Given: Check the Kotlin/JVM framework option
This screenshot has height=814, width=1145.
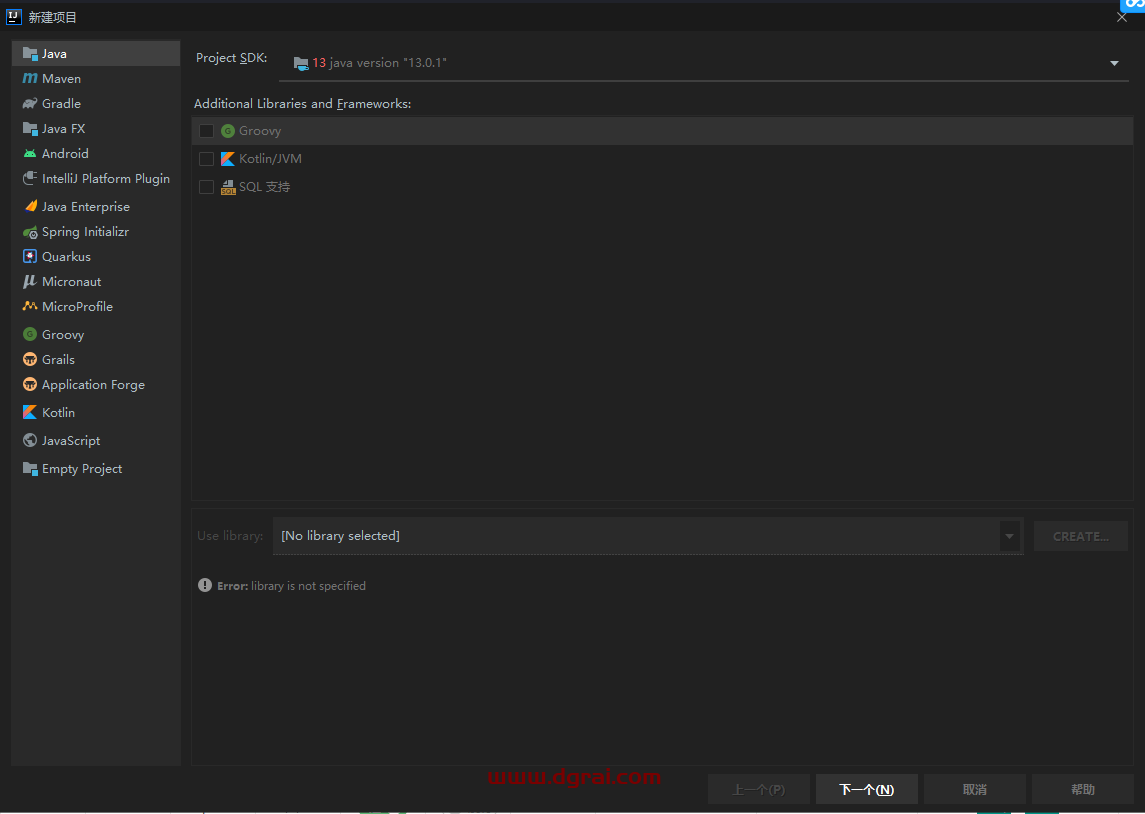Looking at the screenshot, I should pyautogui.click(x=206, y=158).
